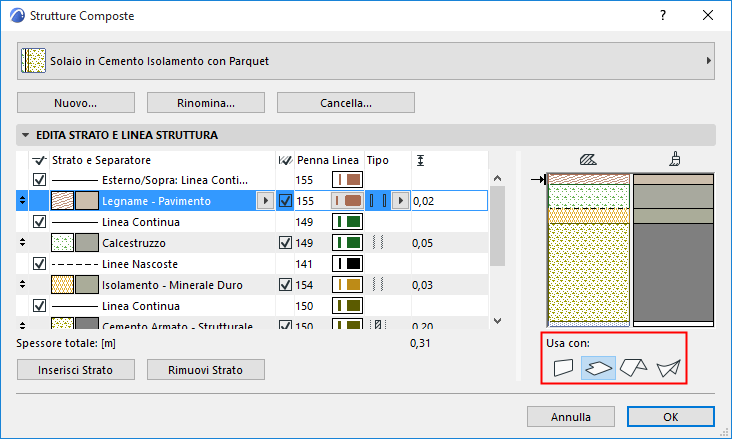Click the help question mark button
The width and height of the screenshot is (732, 439).
point(663,15)
